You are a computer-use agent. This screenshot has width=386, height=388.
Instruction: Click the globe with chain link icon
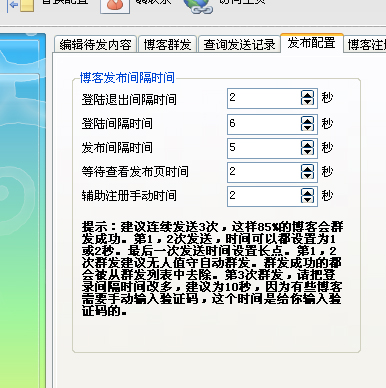coord(198,6)
